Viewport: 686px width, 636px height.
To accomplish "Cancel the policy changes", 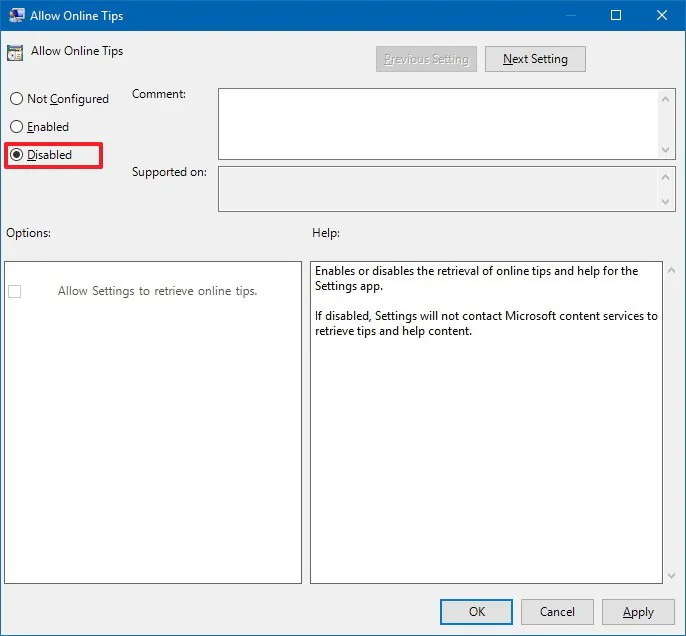I will [557, 612].
